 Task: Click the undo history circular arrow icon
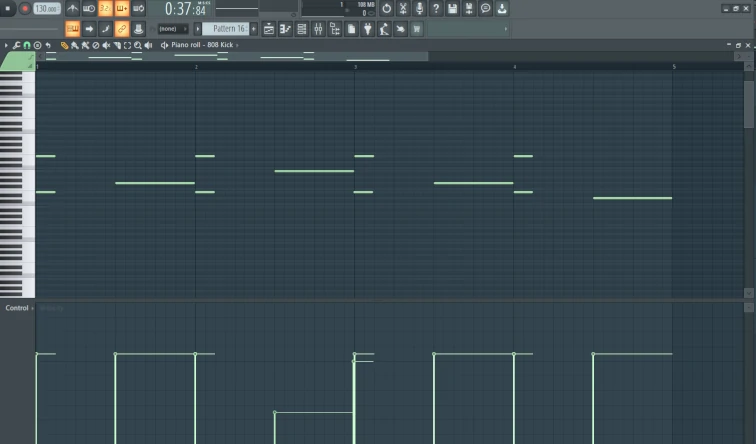coord(387,8)
